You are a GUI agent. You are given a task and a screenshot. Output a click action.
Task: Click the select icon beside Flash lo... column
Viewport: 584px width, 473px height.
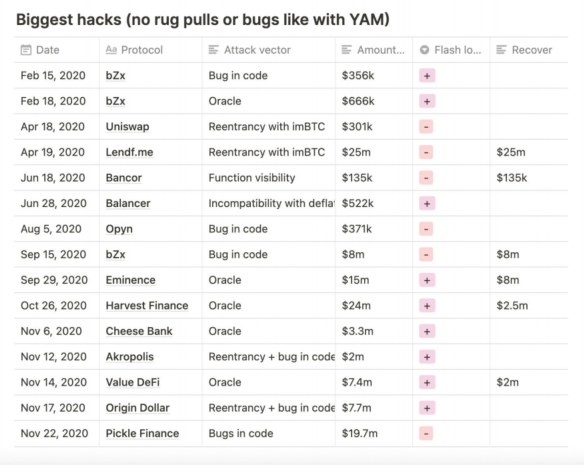424,50
